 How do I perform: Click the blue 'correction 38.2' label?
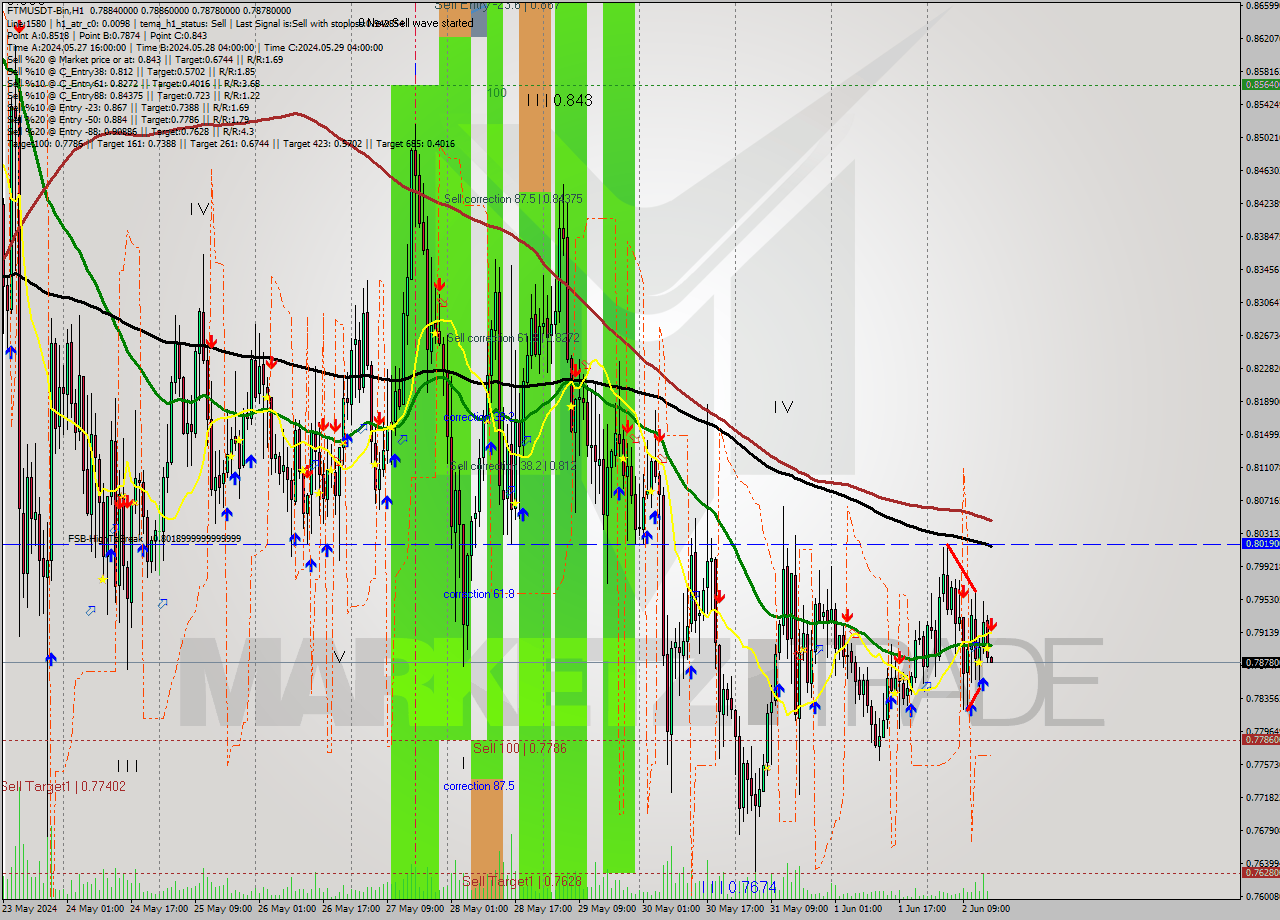pyautogui.click(x=479, y=417)
